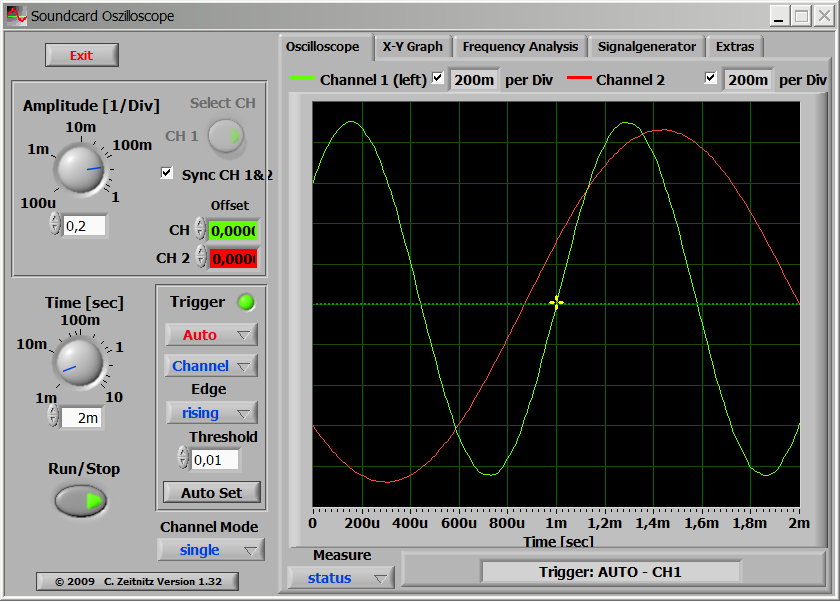
Task: Open the Extras tab
Action: click(734, 47)
